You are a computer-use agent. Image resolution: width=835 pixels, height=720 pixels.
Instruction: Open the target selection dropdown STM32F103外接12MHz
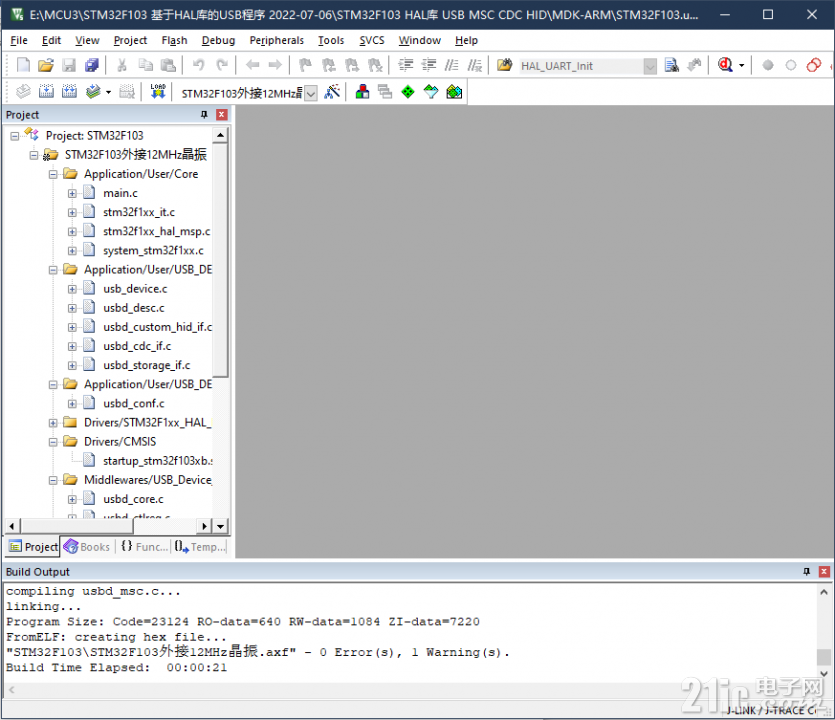tap(312, 93)
